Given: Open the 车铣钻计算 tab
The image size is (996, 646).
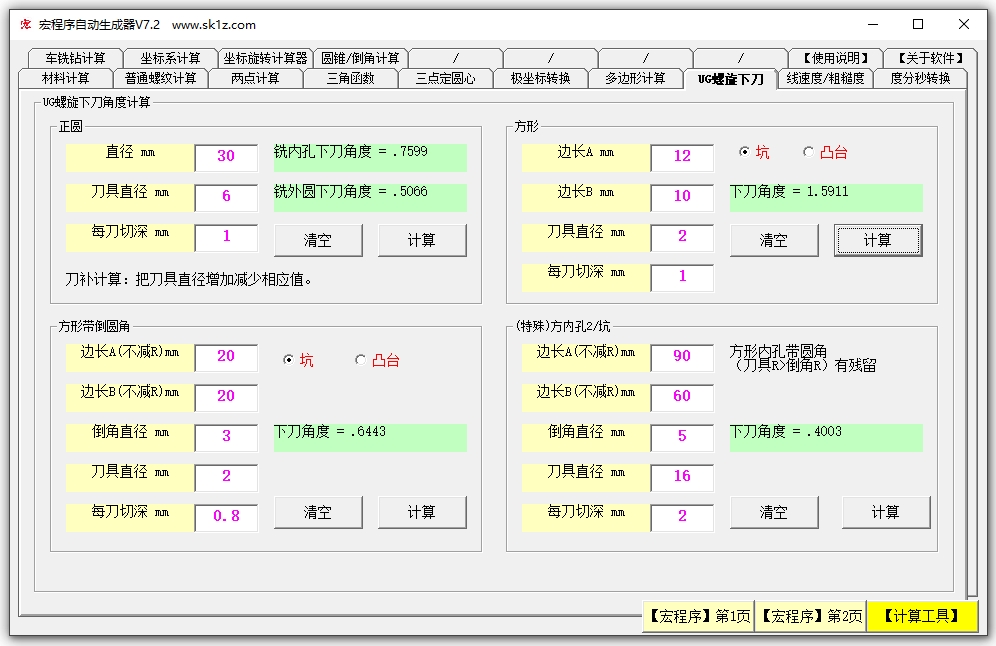Looking at the screenshot, I should click(75, 58).
